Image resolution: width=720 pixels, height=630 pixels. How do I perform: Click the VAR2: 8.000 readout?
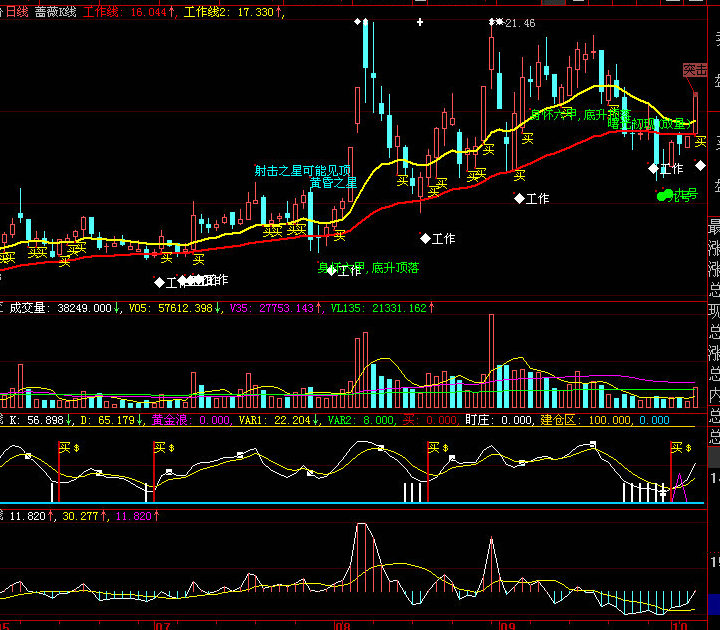(x=360, y=420)
